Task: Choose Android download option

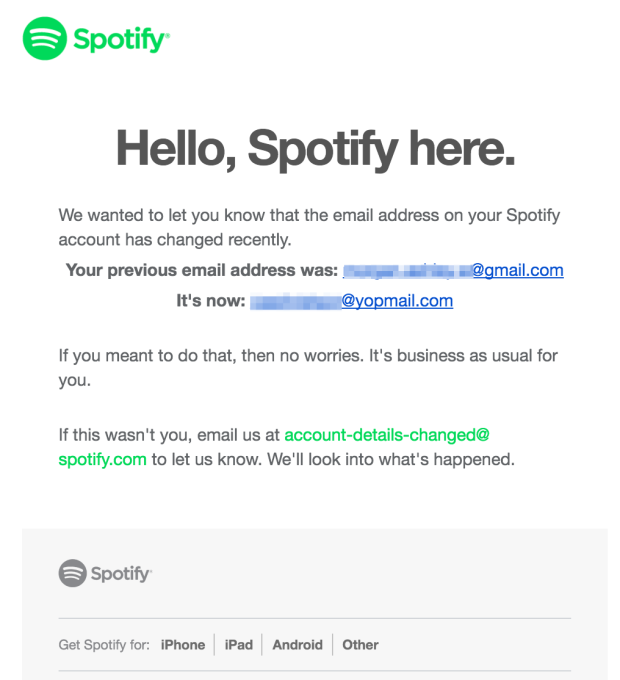Action: 297,645
